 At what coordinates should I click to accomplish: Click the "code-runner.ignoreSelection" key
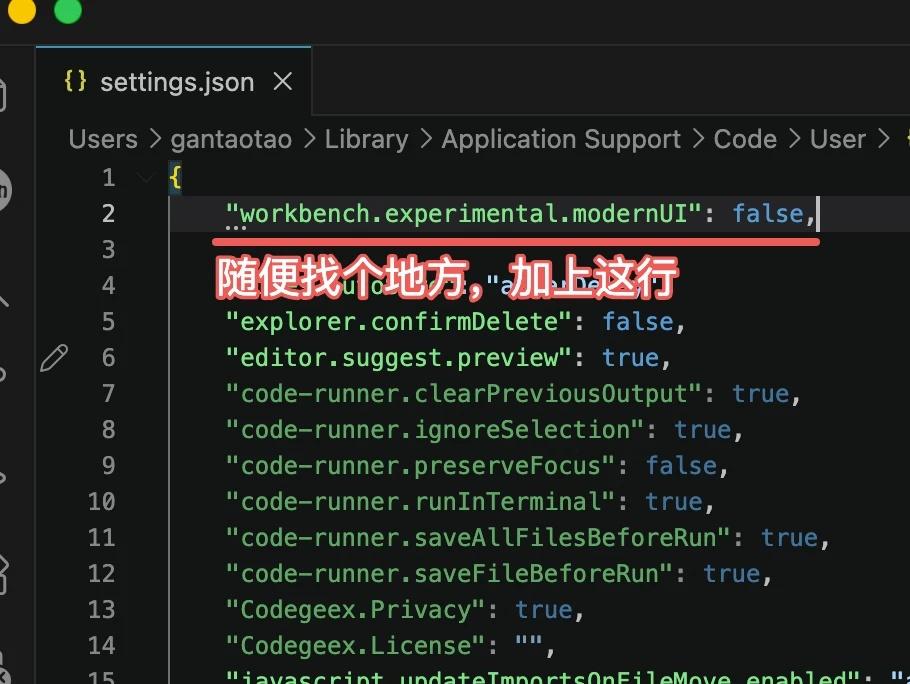coord(435,430)
